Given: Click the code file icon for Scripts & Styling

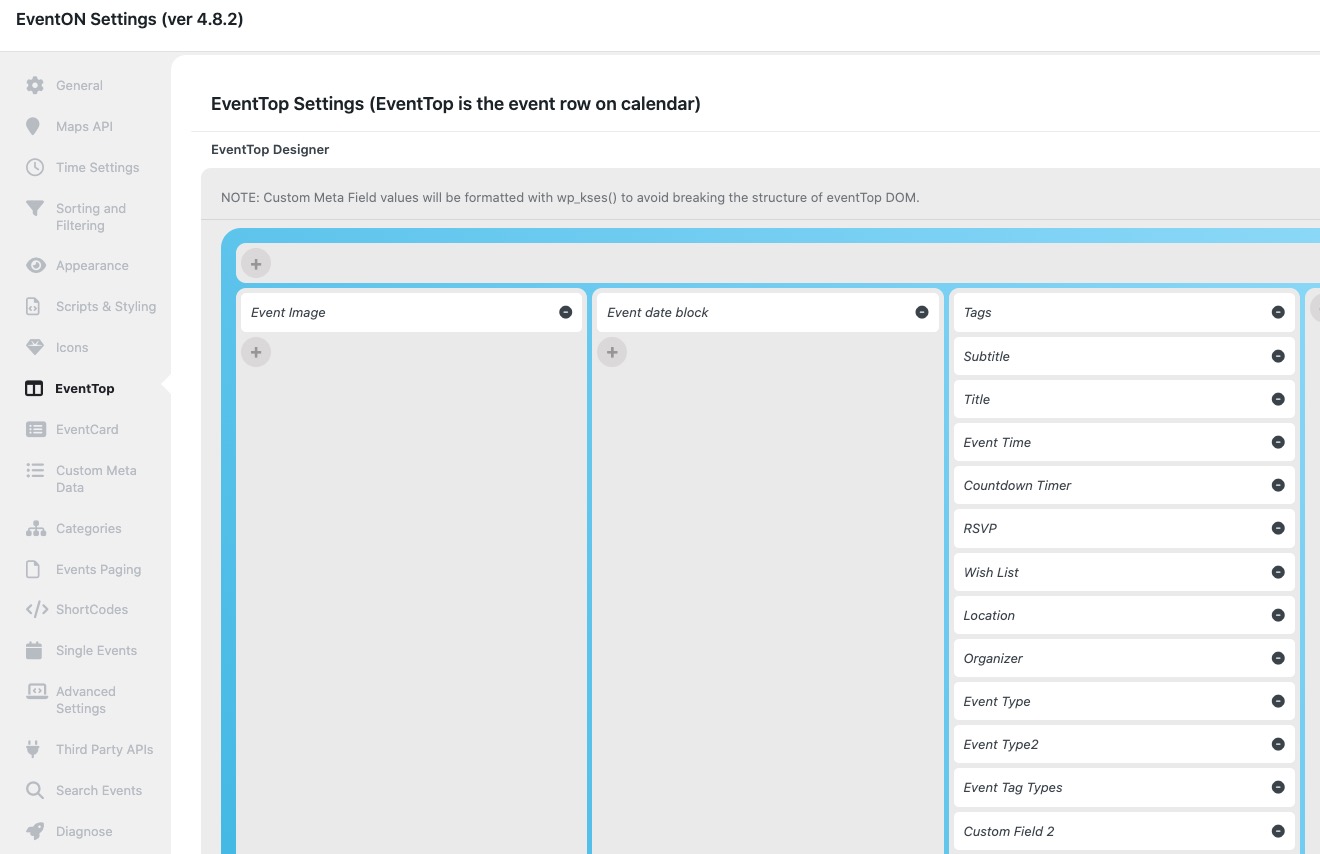Looking at the screenshot, I should tap(33, 306).
